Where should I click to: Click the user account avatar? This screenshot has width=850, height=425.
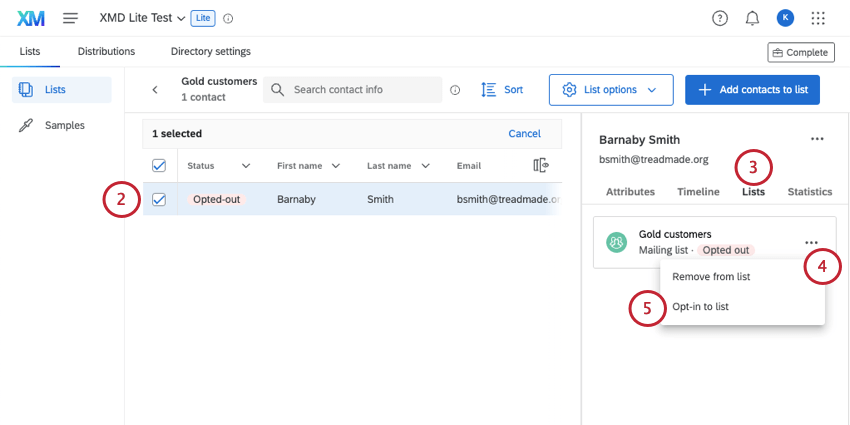(x=785, y=18)
